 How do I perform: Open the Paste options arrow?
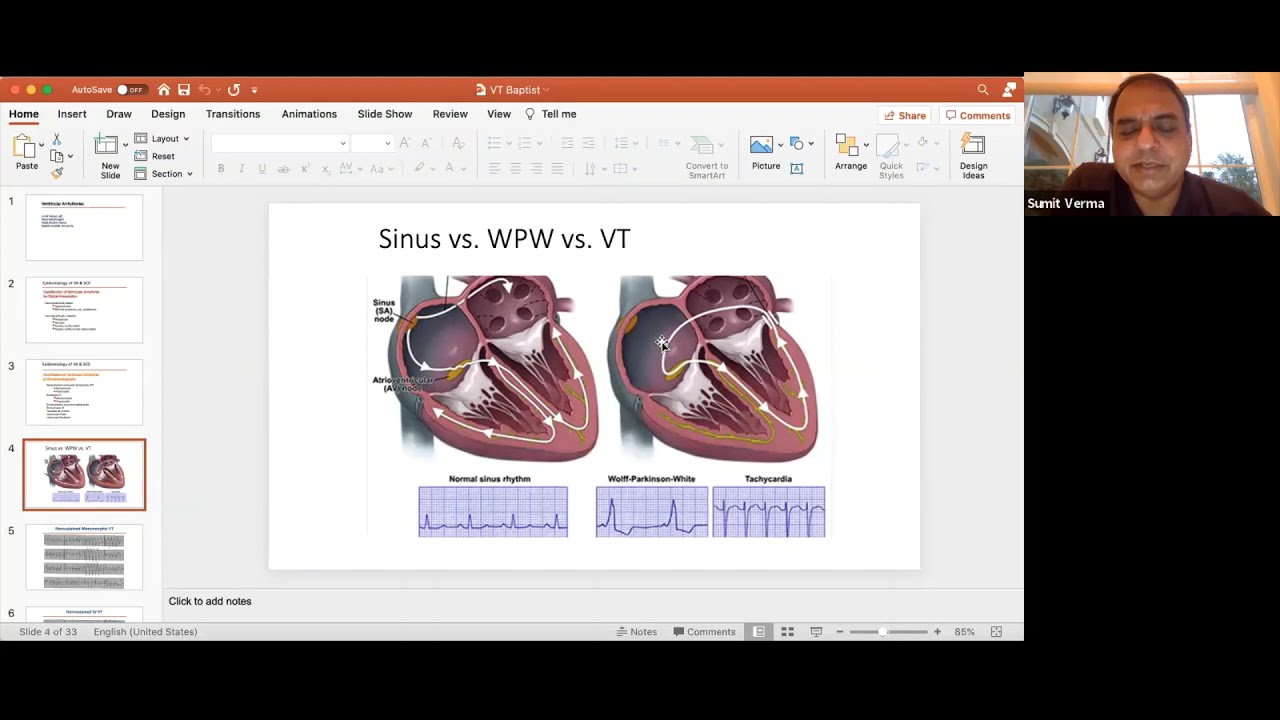[x=42, y=145]
